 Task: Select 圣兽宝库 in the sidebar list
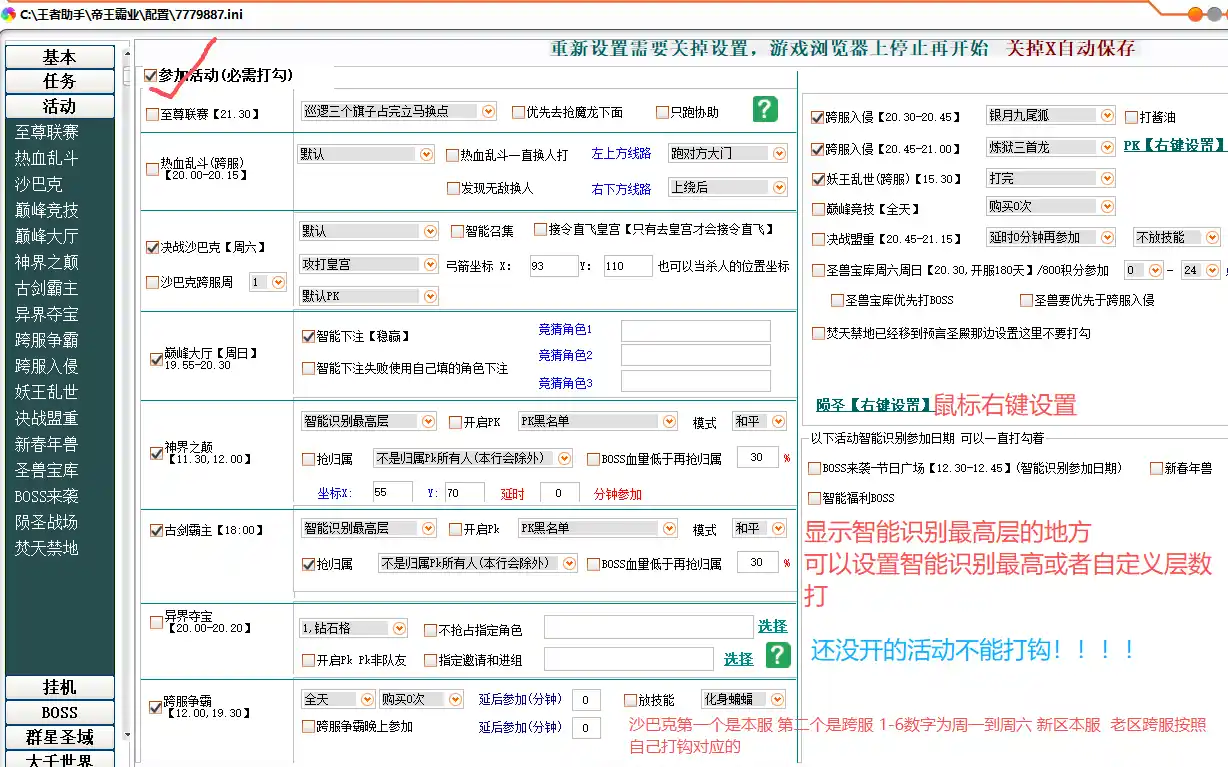coord(47,470)
